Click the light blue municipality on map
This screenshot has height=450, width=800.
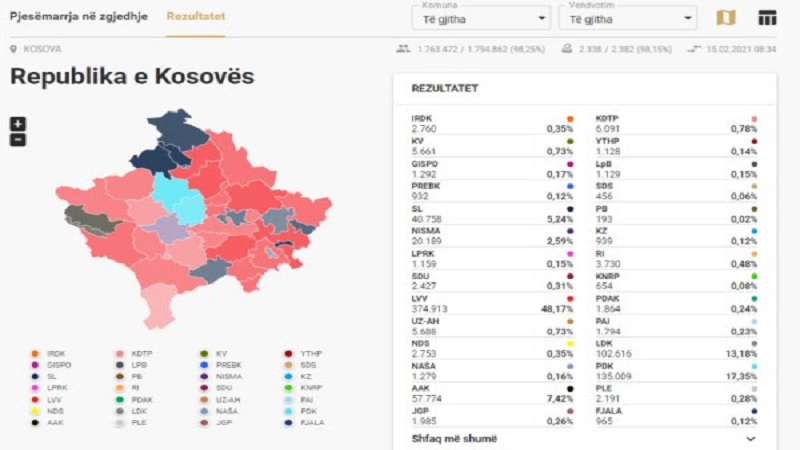pyautogui.click(x=178, y=198)
